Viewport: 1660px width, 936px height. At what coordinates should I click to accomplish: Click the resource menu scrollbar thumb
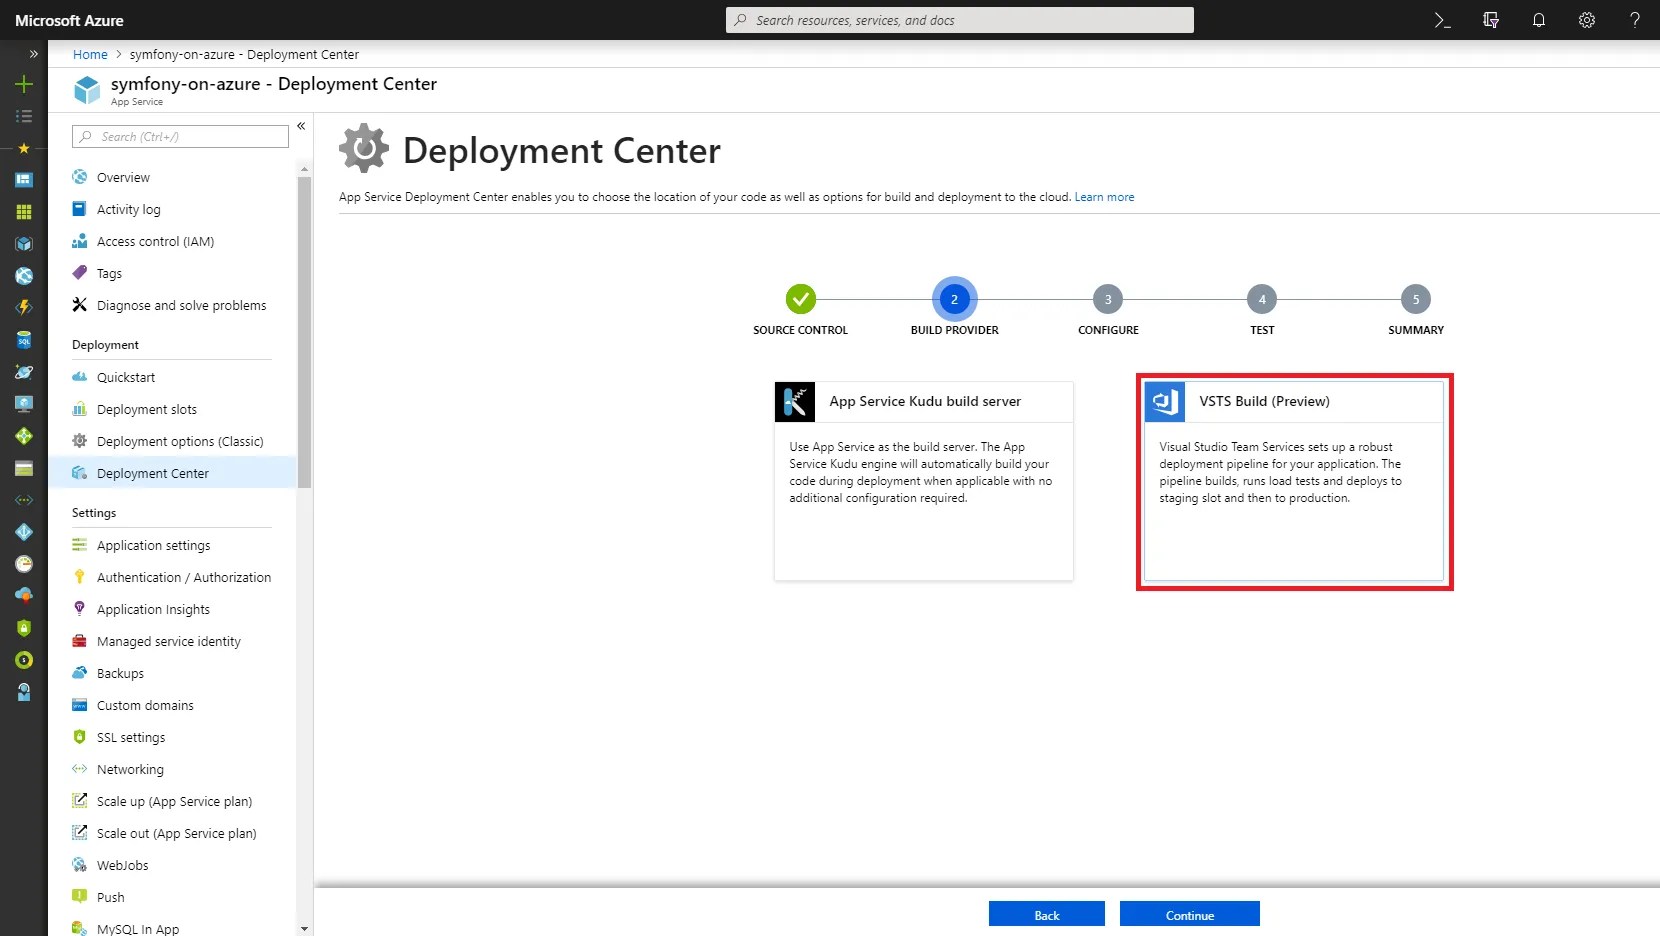pos(305,332)
